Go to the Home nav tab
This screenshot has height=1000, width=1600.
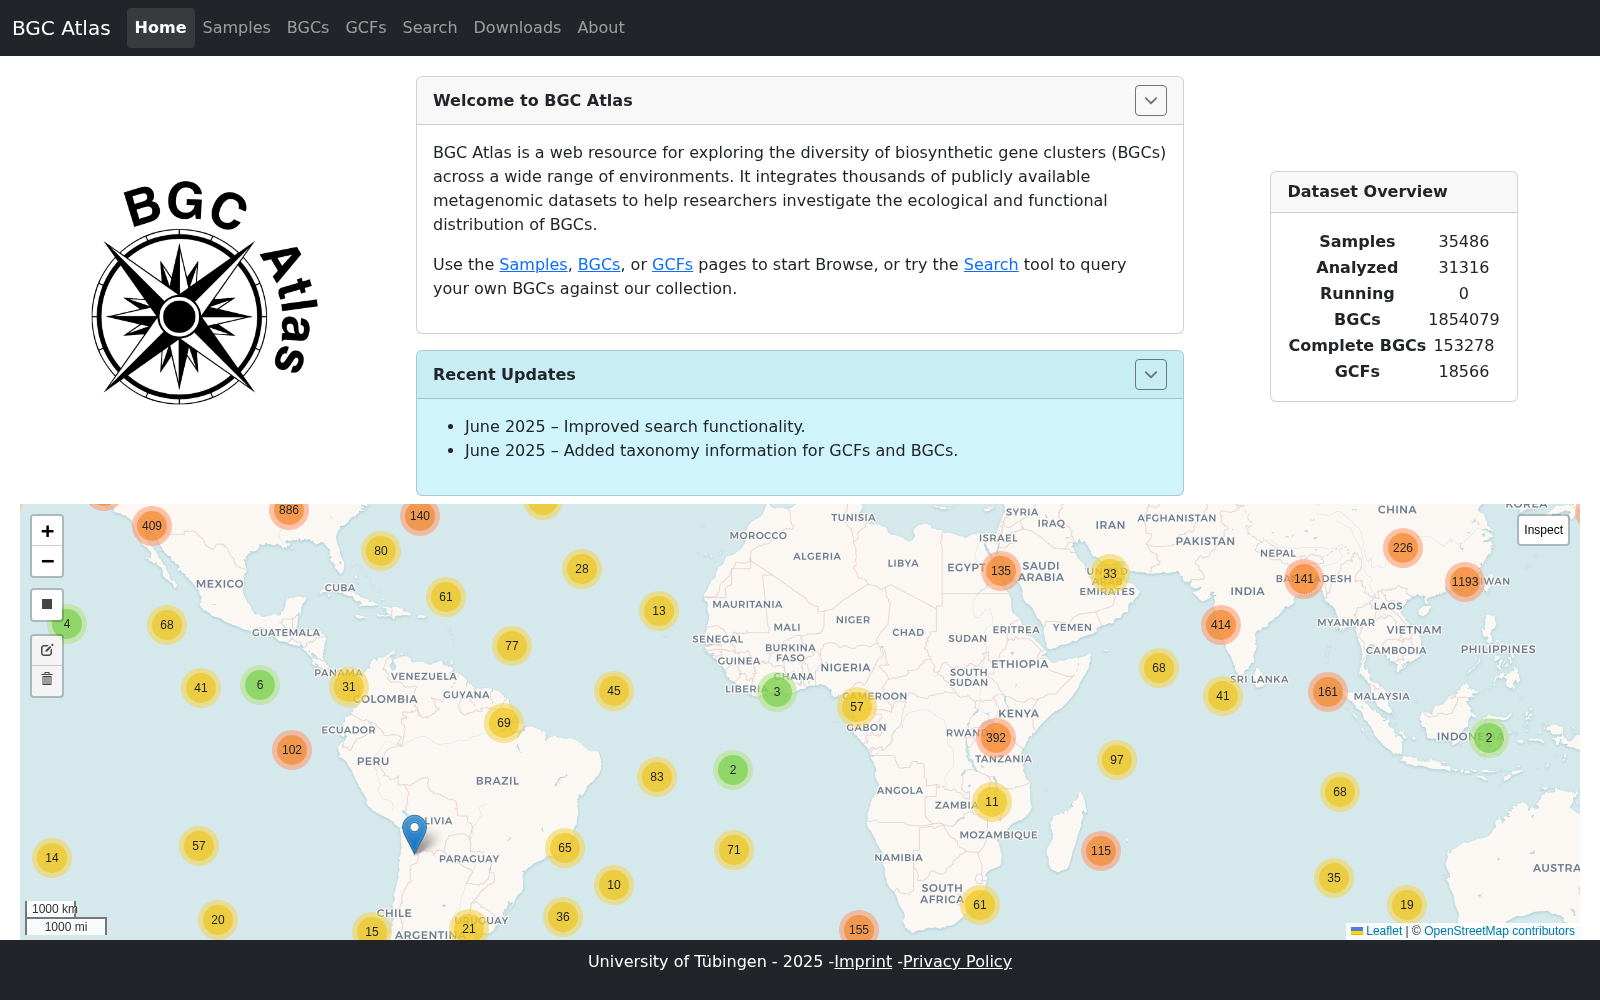[x=161, y=28]
